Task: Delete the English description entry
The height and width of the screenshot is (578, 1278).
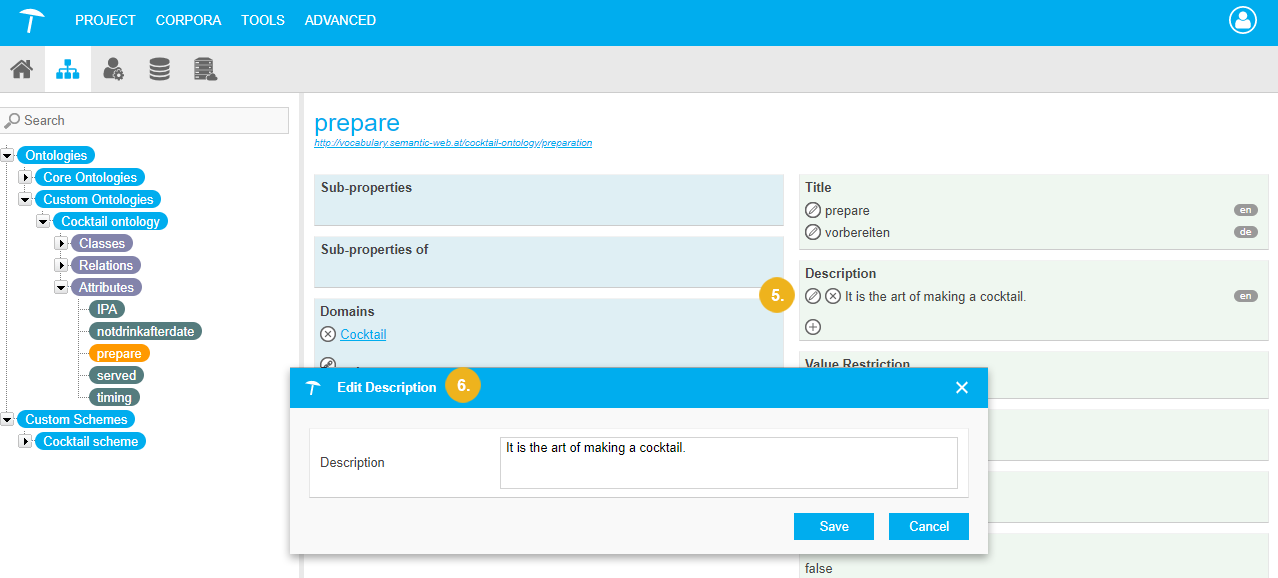Action: pyautogui.click(x=832, y=296)
